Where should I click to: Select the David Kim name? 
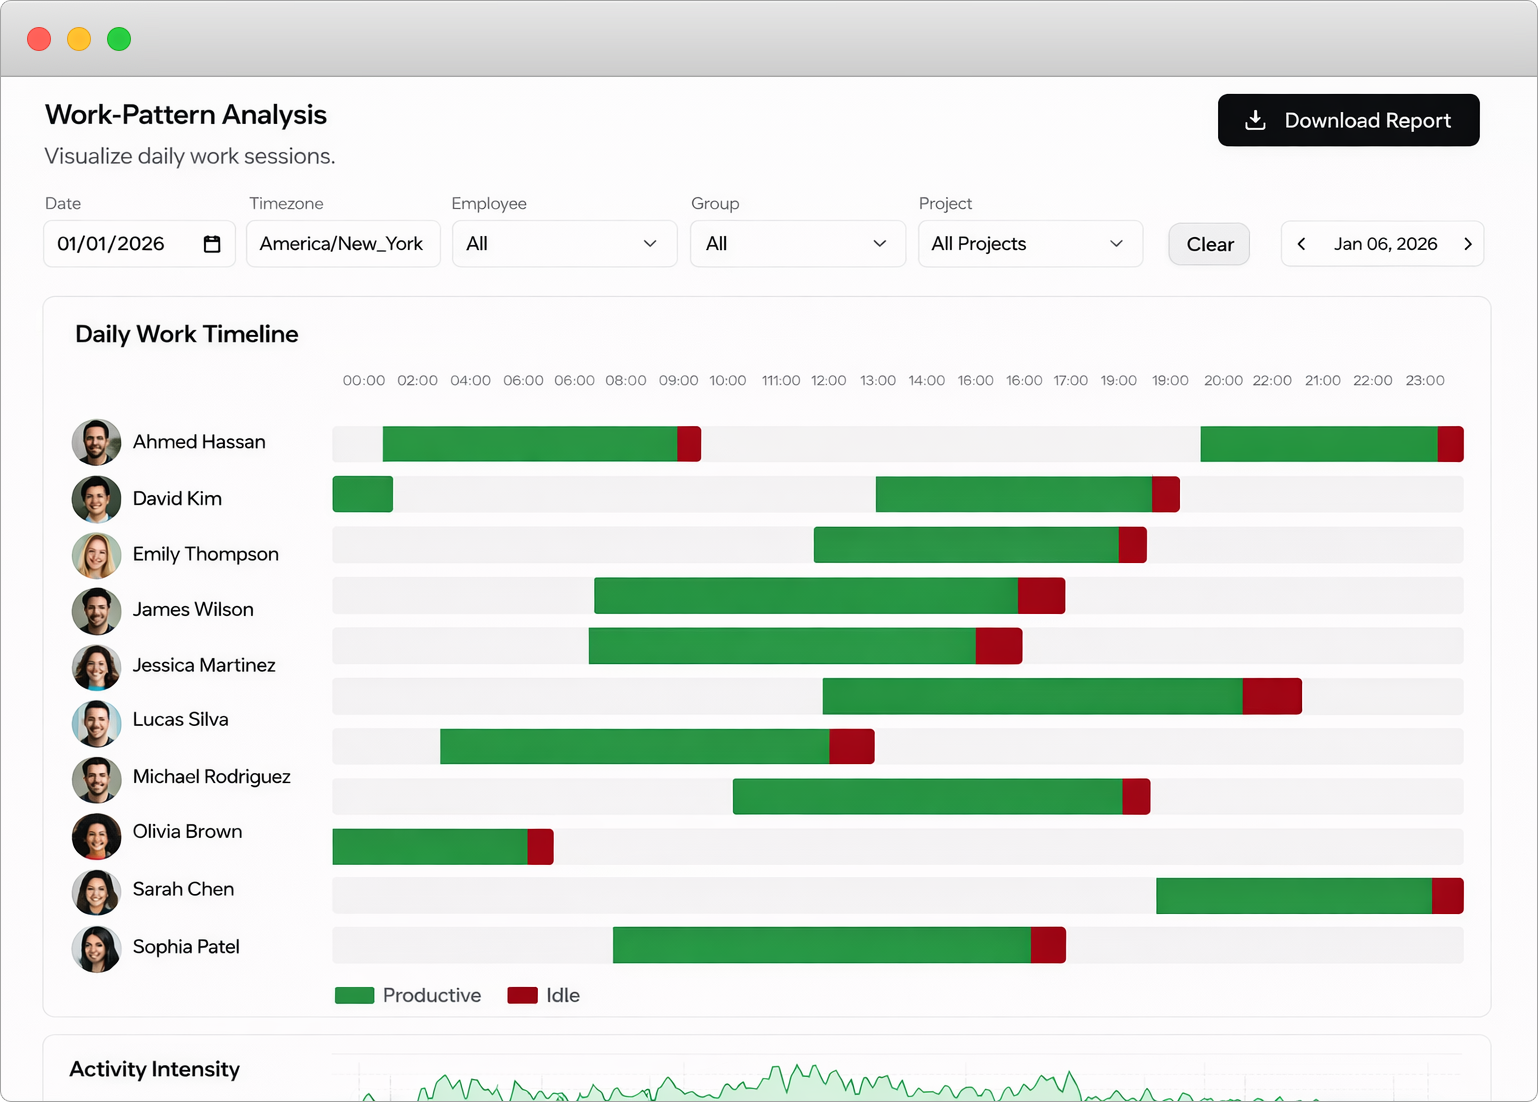[x=177, y=499]
